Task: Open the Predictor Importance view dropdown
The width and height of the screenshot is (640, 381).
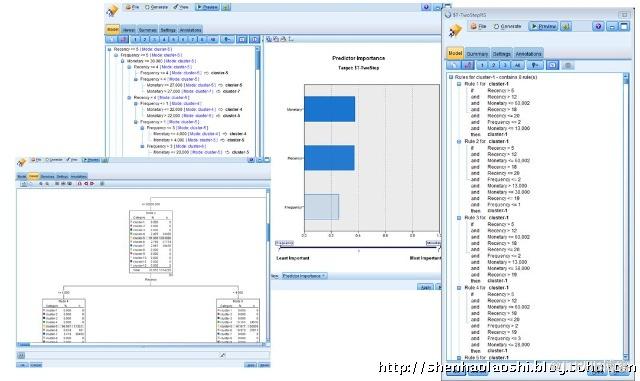Action: click(x=304, y=276)
